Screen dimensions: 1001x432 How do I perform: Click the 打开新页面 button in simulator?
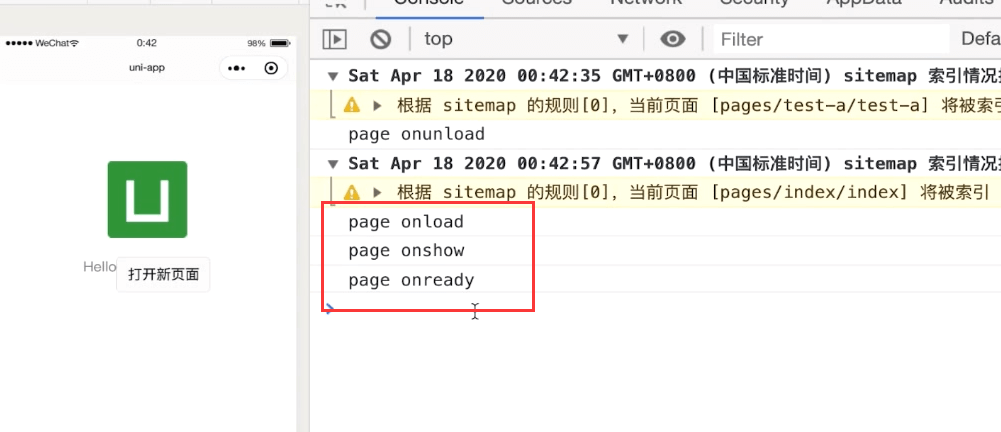(x=163, y=274)
